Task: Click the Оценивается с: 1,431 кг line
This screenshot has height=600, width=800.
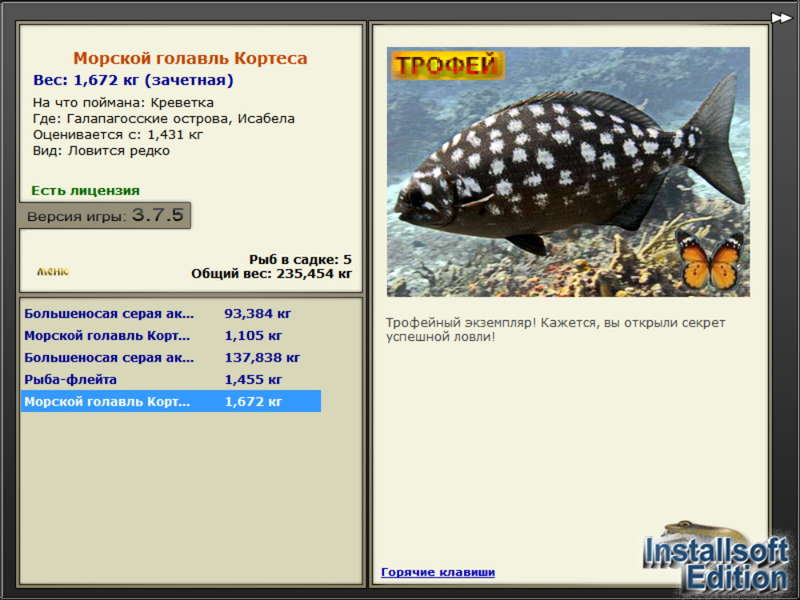Action: click(118, 135)
